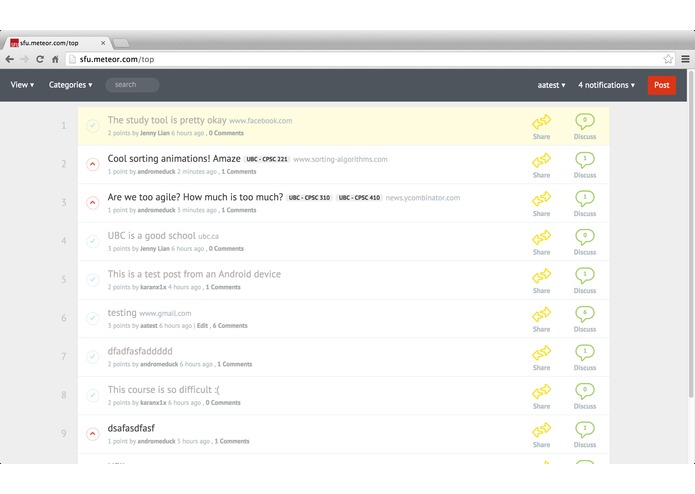Viewport: 695px width, 494px height.
Task: Click Share icon for 'The study tool is pretty okay'
Action: [541, 121]
